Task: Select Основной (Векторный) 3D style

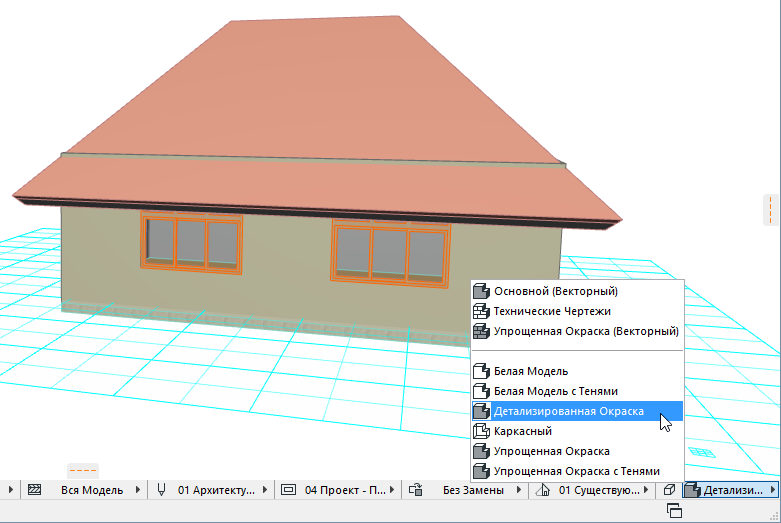Action: [577, 291]
